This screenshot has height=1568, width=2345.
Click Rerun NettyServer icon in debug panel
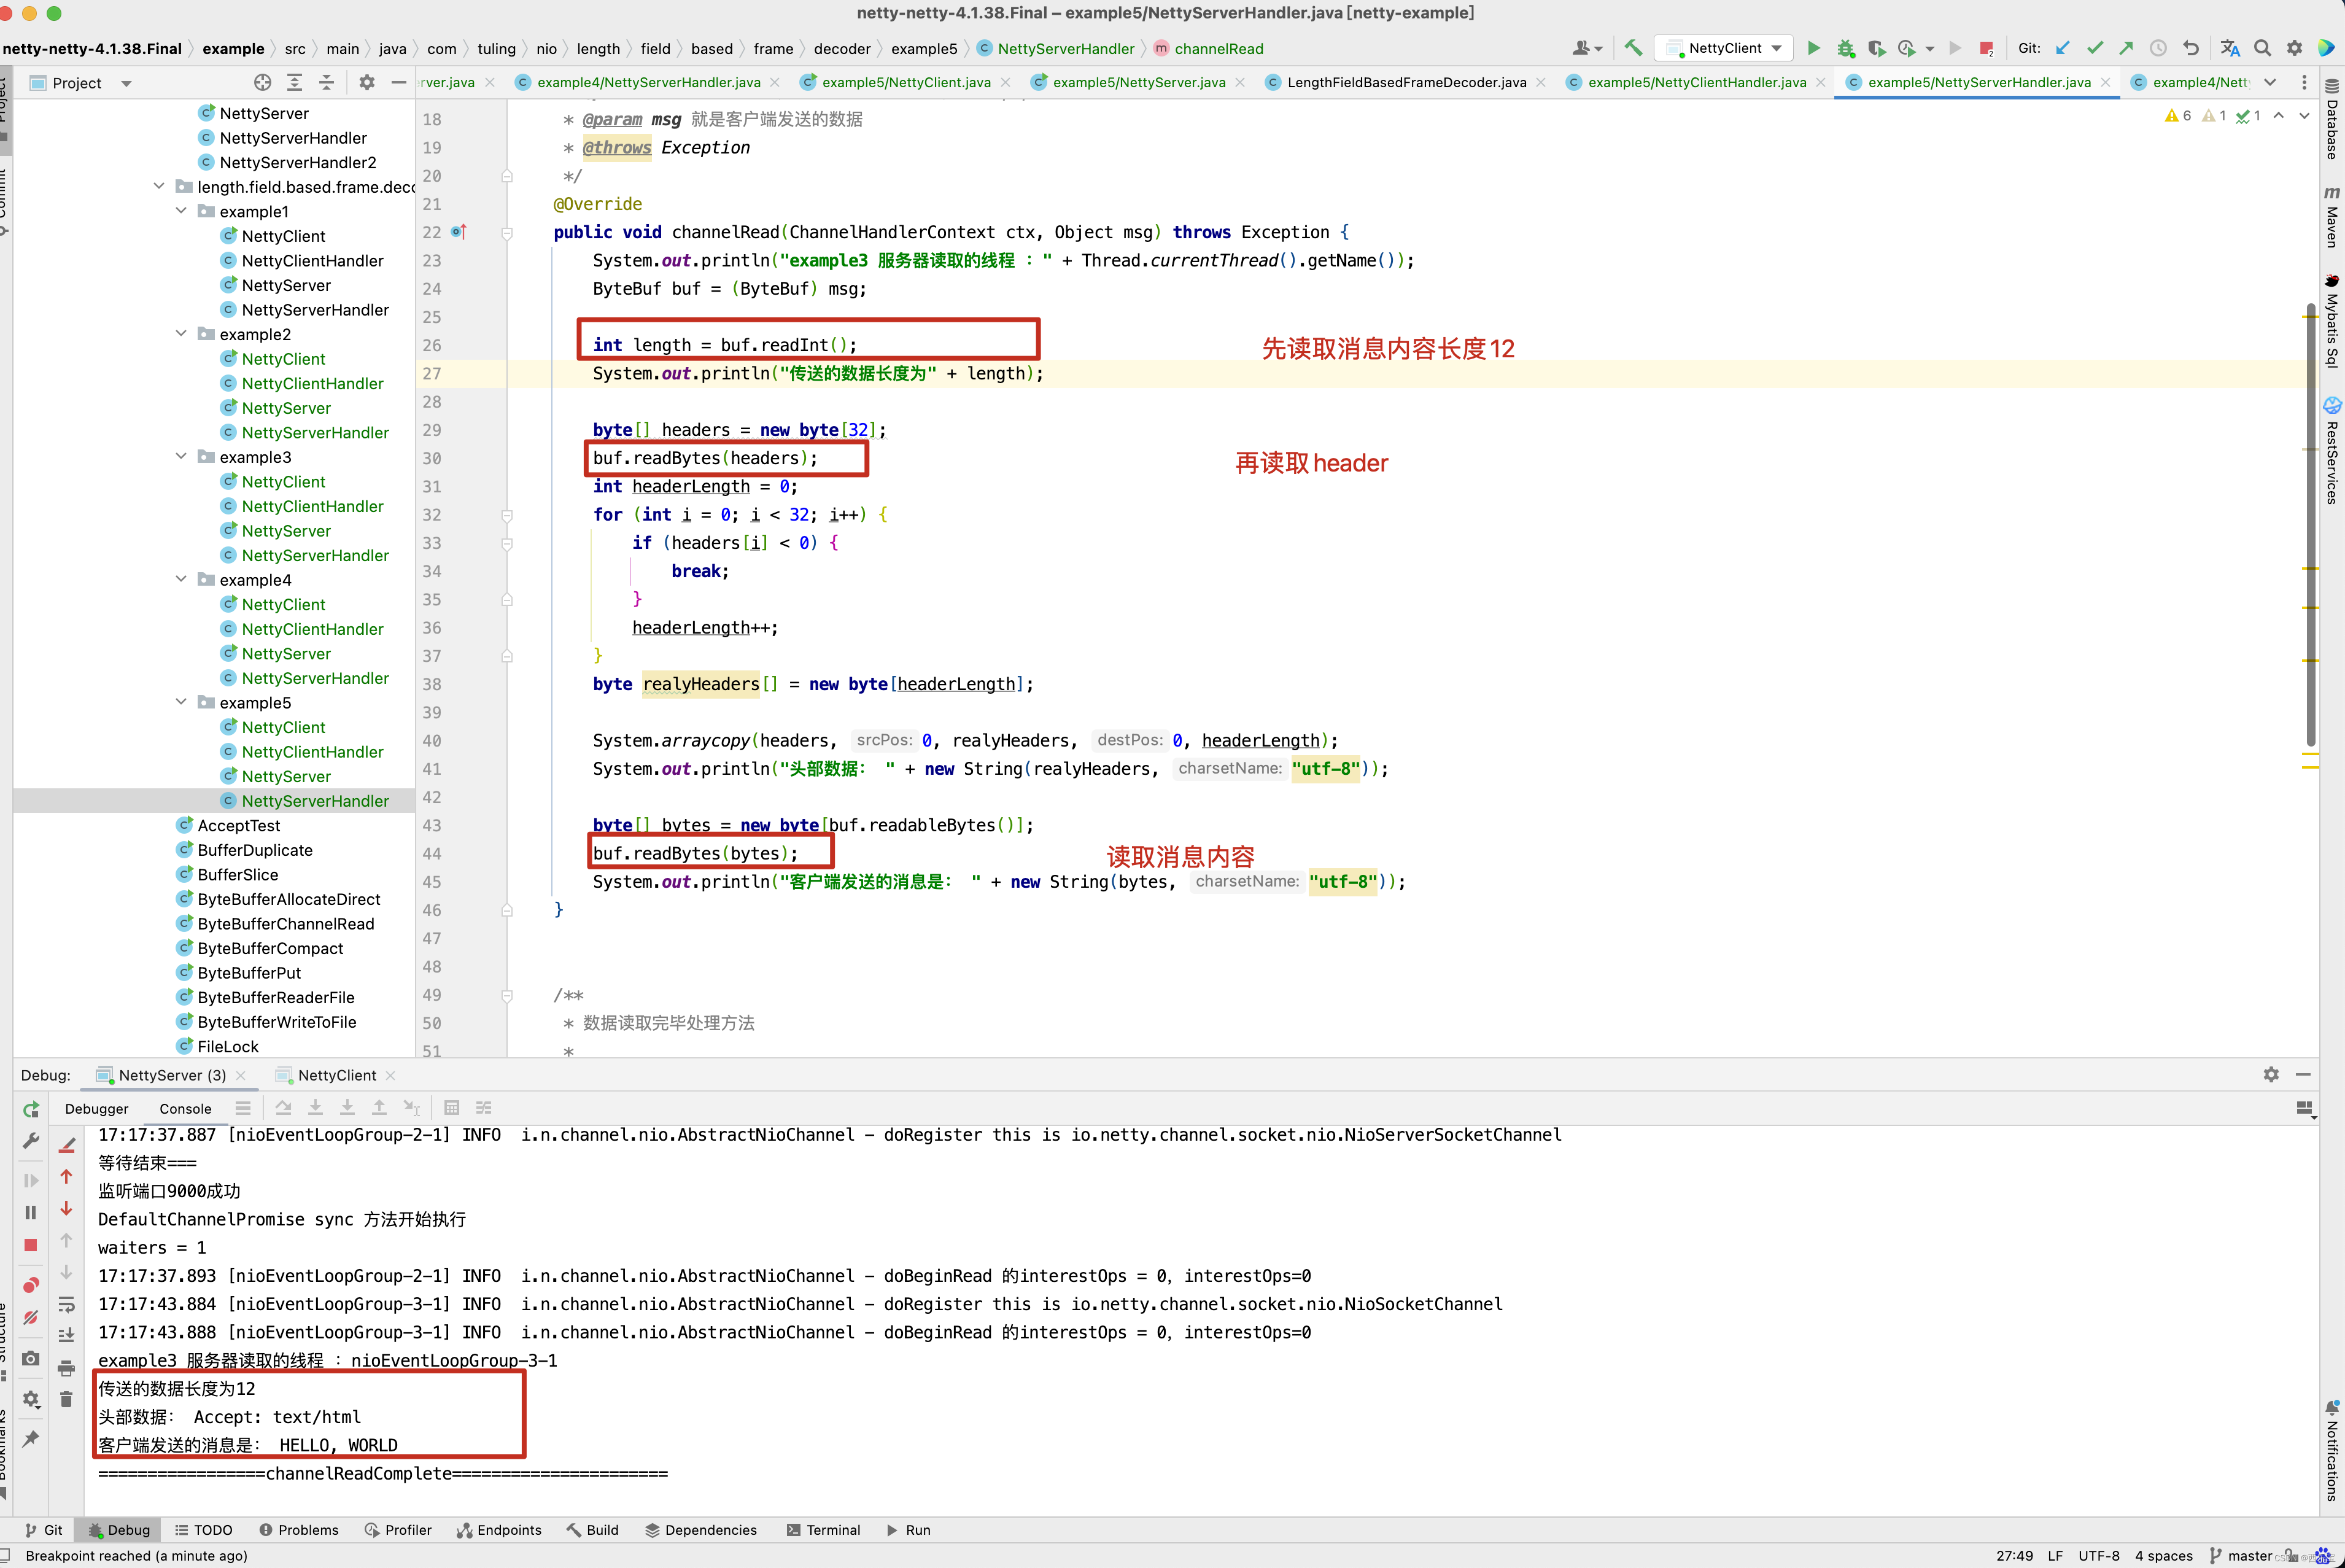(31, 1109)
